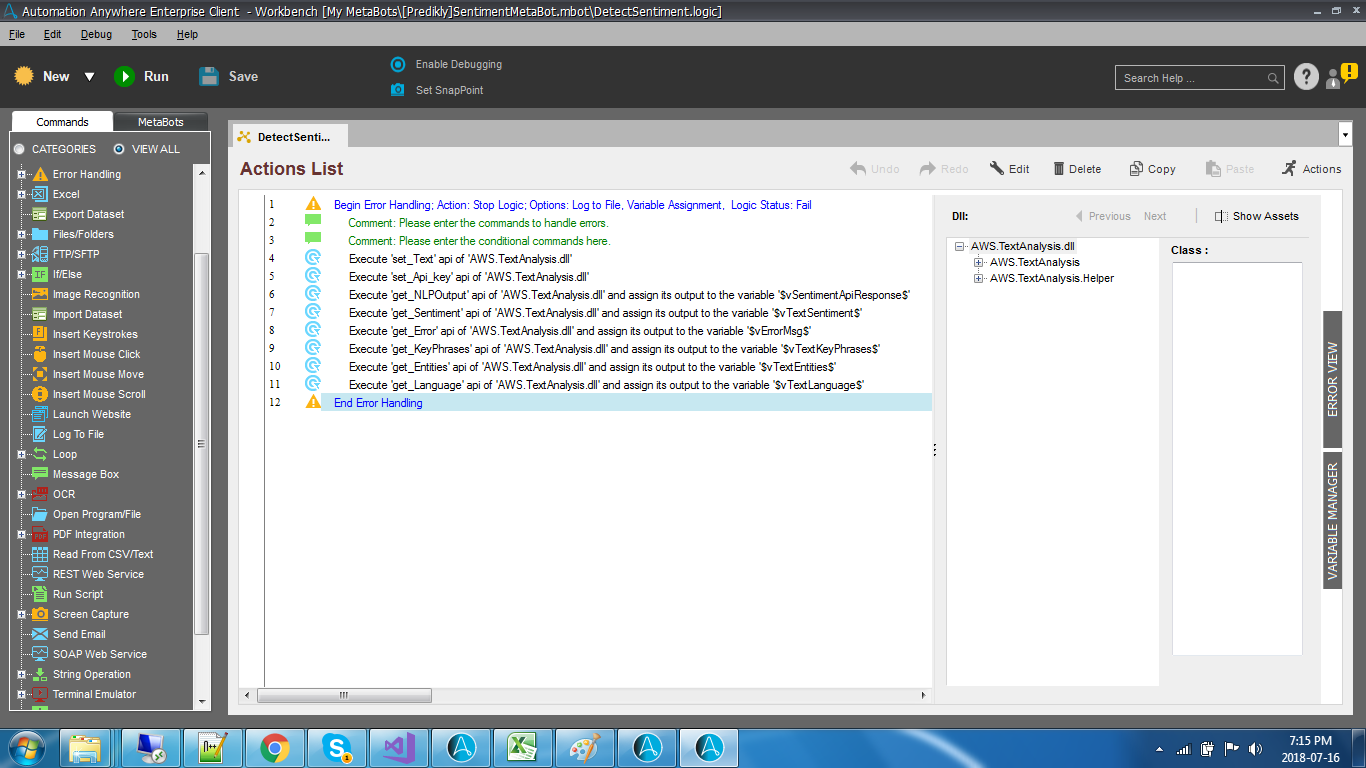Open the Windows Start menu

27,747
